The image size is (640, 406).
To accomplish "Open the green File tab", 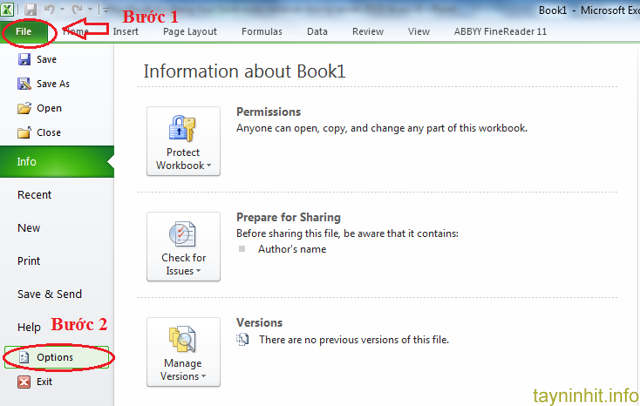I will (x=22, y=31).
